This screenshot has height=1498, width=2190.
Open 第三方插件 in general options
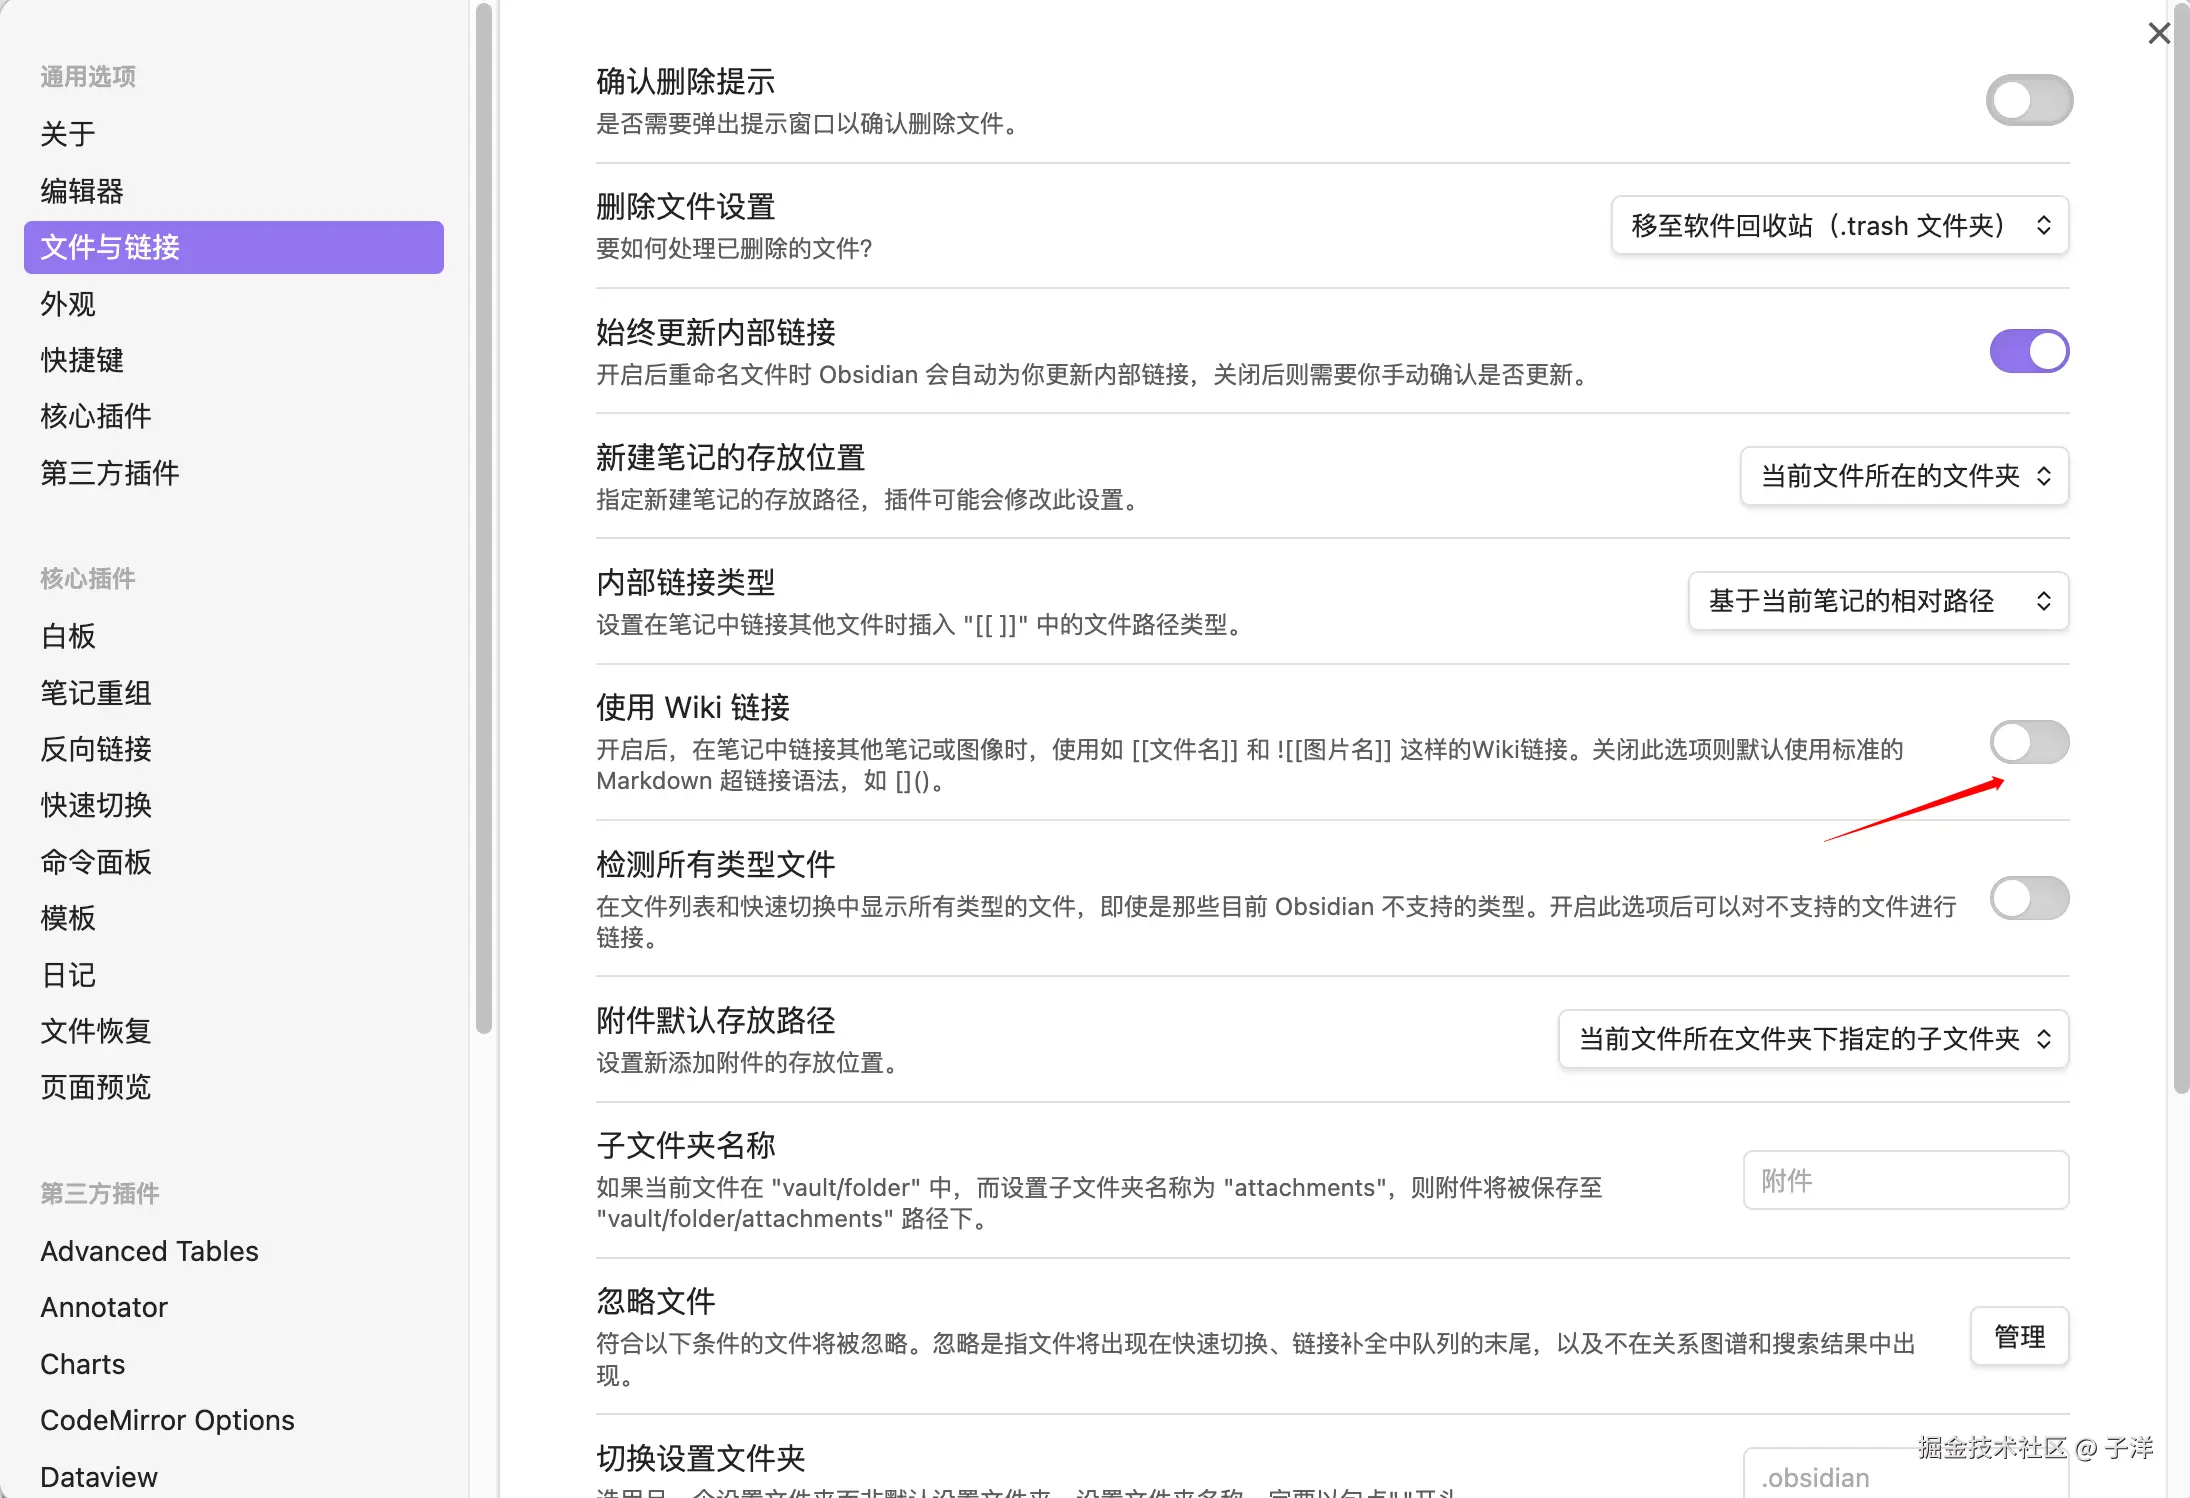(x=110, y=473)
